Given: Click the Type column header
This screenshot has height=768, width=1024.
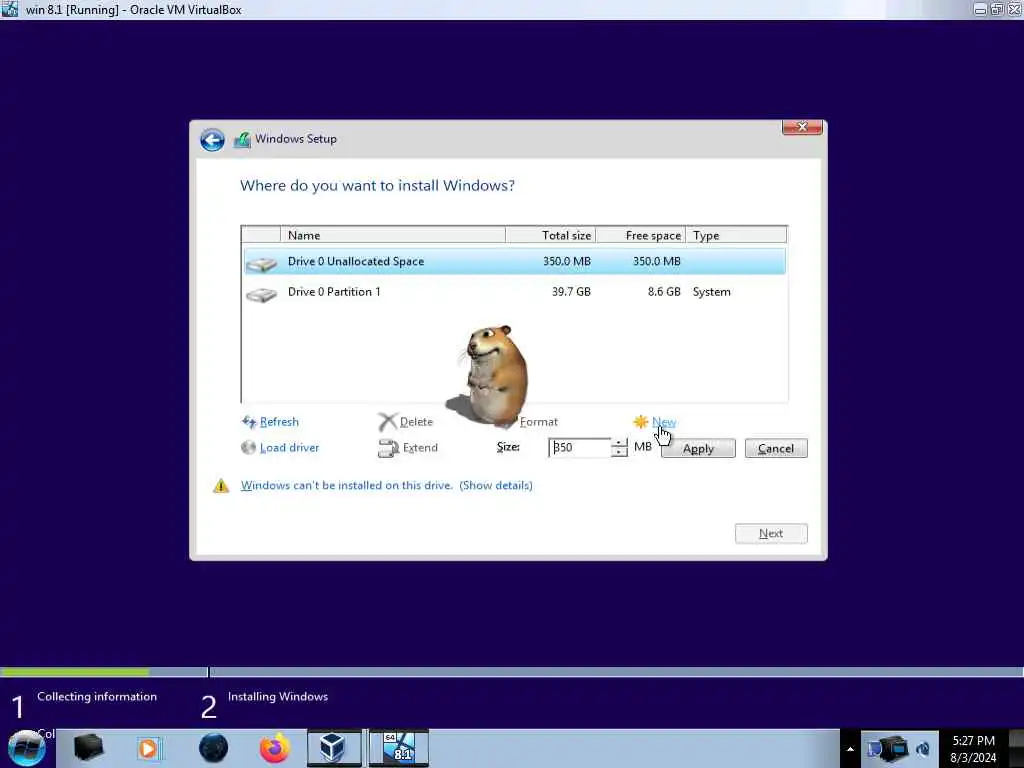Looking at the screenshot, I should click(x=736, y=235).
